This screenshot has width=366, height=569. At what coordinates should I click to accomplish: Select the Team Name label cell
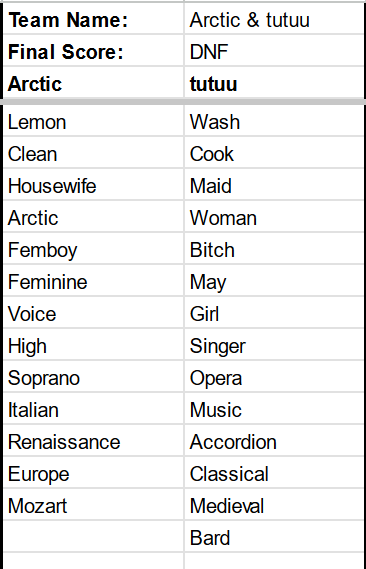tap(94, 19)
